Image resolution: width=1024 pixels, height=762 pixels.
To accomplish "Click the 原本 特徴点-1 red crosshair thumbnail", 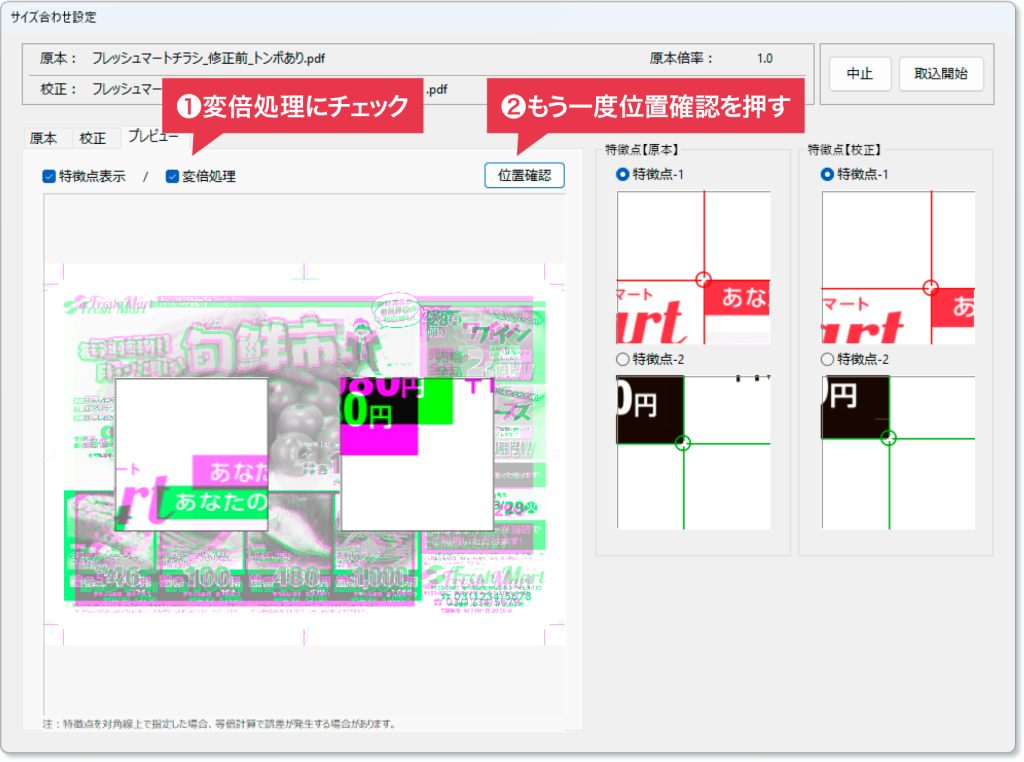I will (694, 268).
